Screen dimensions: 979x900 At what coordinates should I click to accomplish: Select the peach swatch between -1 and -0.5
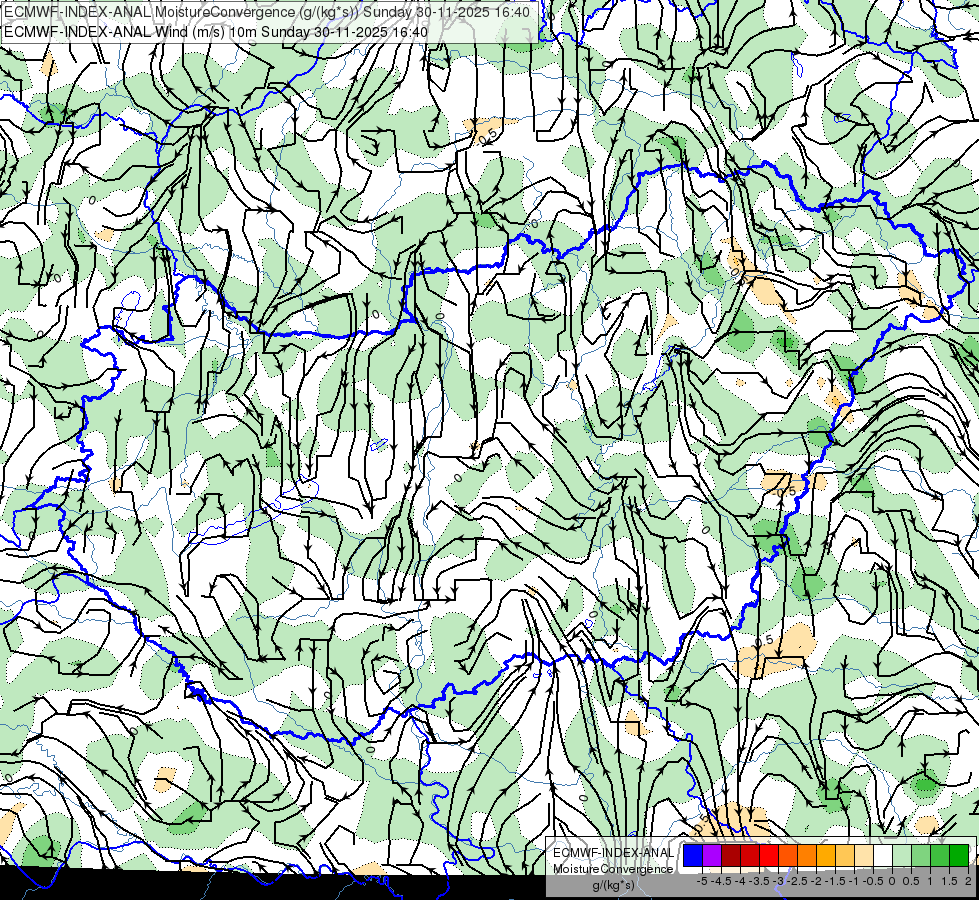tap(864, 855)
